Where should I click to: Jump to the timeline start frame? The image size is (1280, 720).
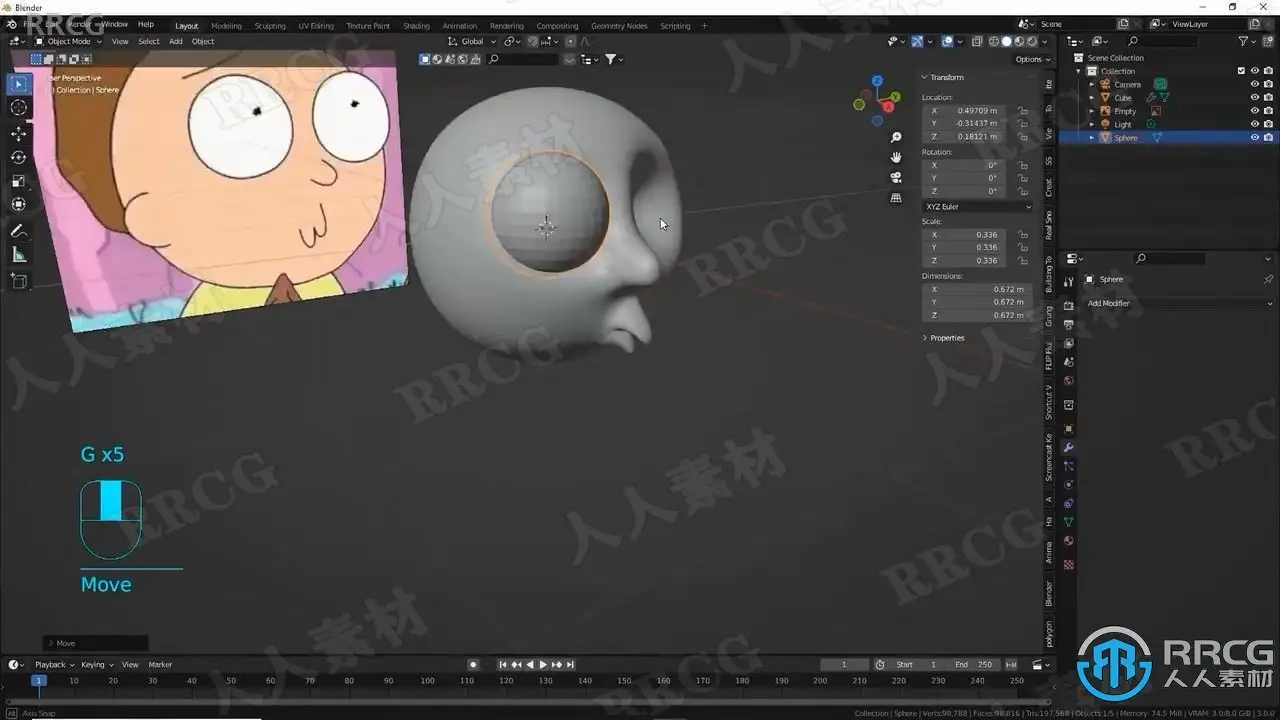coord(504,665)
